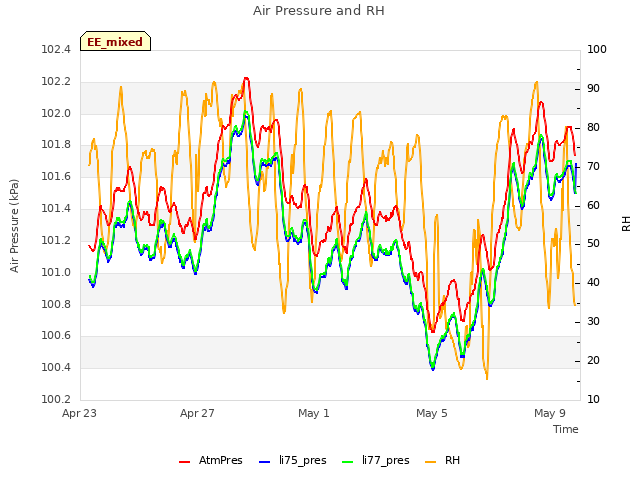This screenshot has width=640, height=480.
Task: Select the chart title Air Pressure and RH
Action: (319, 11)
